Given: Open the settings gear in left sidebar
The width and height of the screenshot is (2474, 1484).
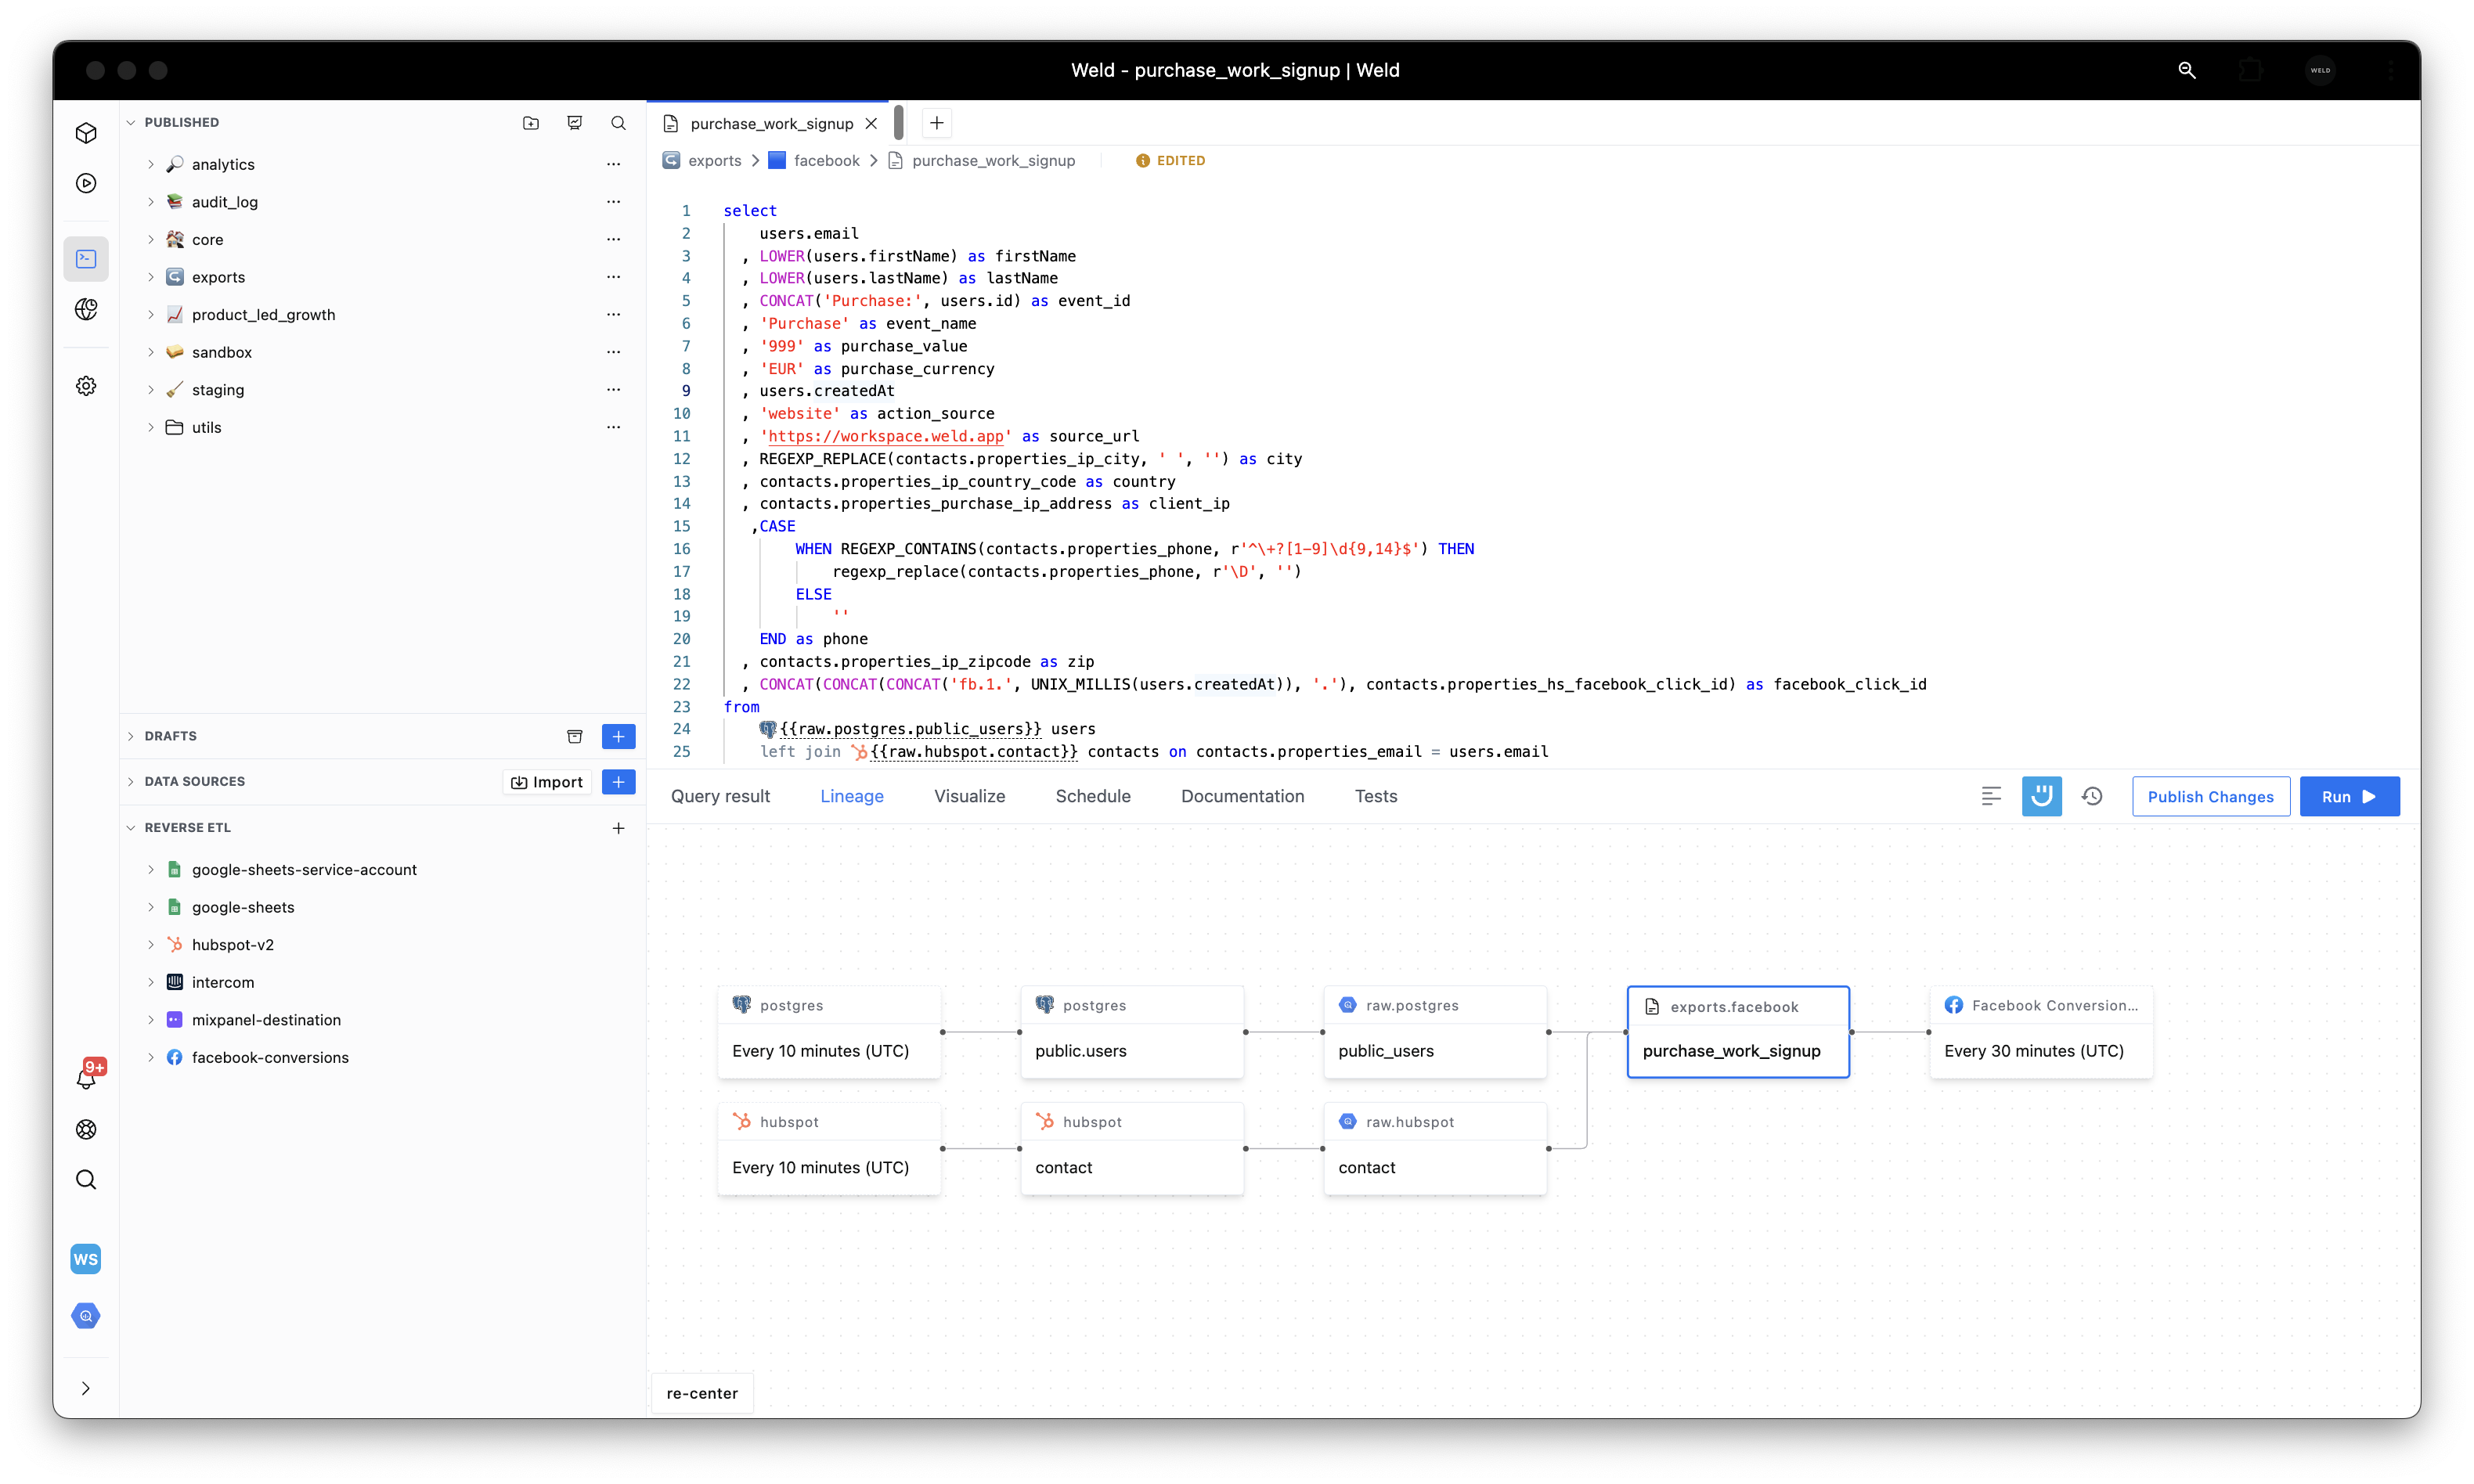Looking at the screenshot, I should click(x=86, y=386).
